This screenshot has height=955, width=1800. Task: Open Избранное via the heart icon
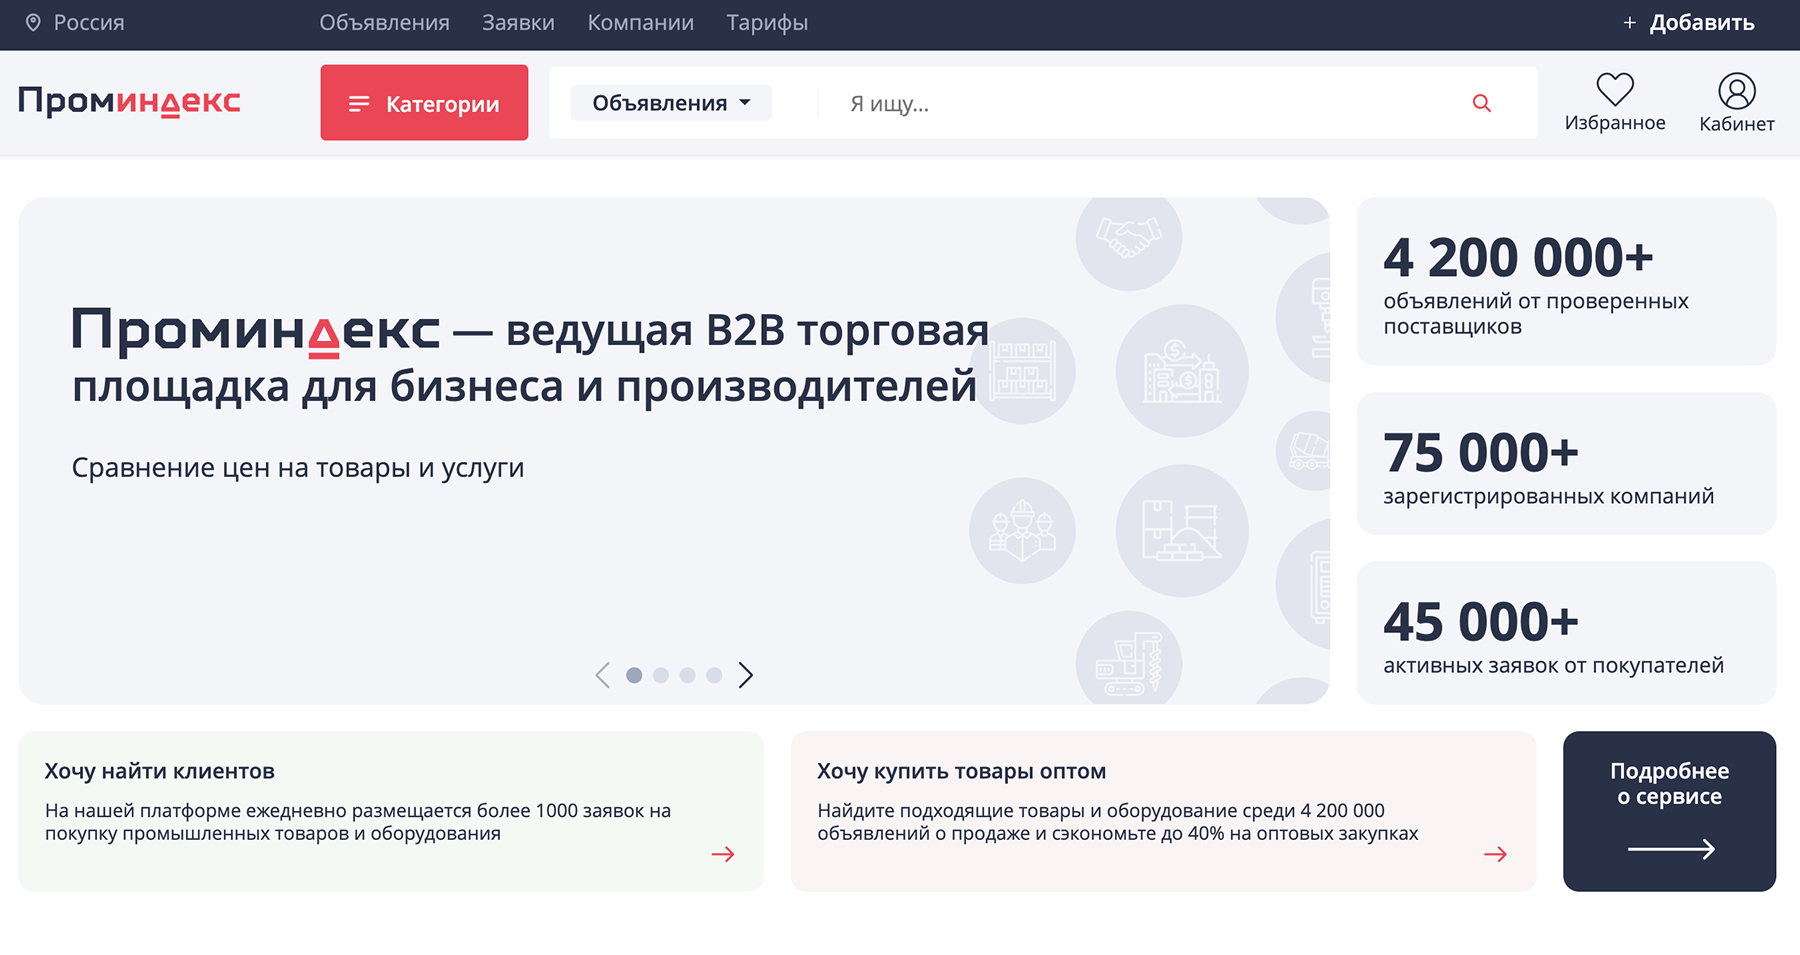tap(1615, 103)
